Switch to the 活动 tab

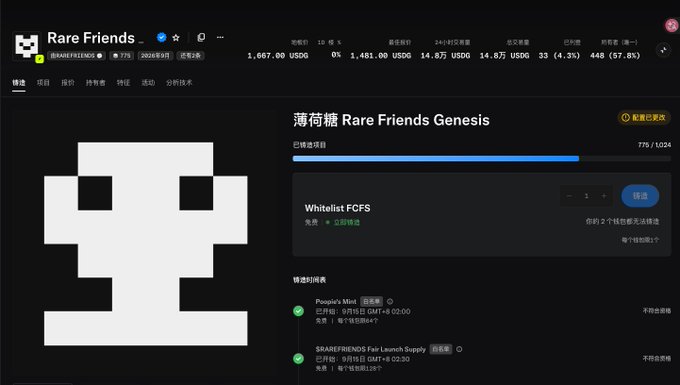148,82
